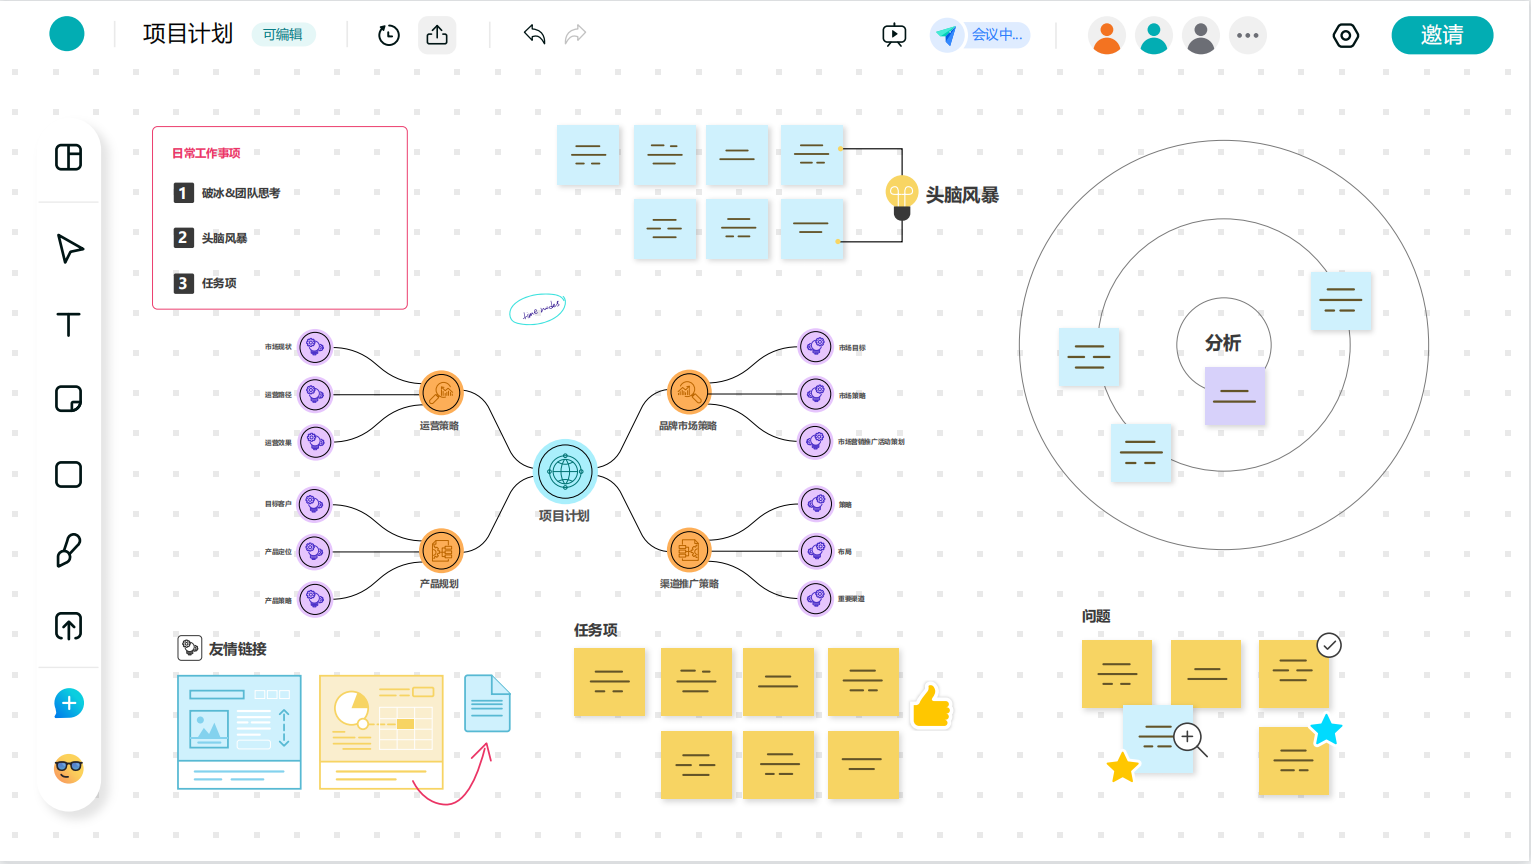Click the teal circle app logo

[67, 34]
